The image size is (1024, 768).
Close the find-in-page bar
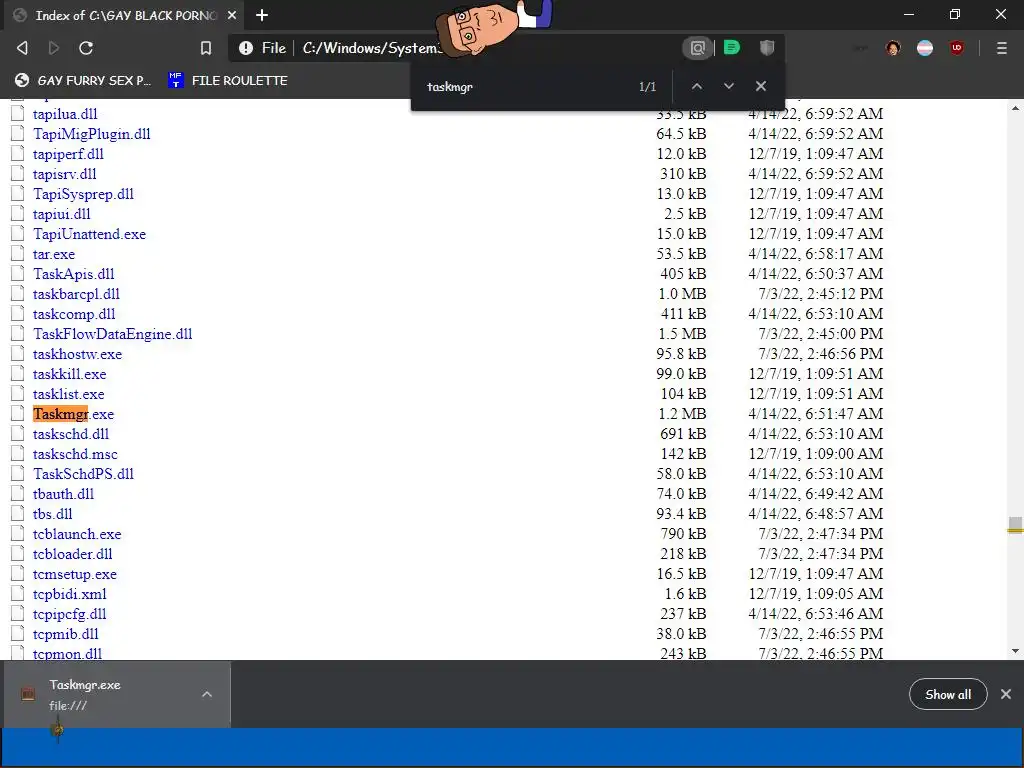coord(761,86)
